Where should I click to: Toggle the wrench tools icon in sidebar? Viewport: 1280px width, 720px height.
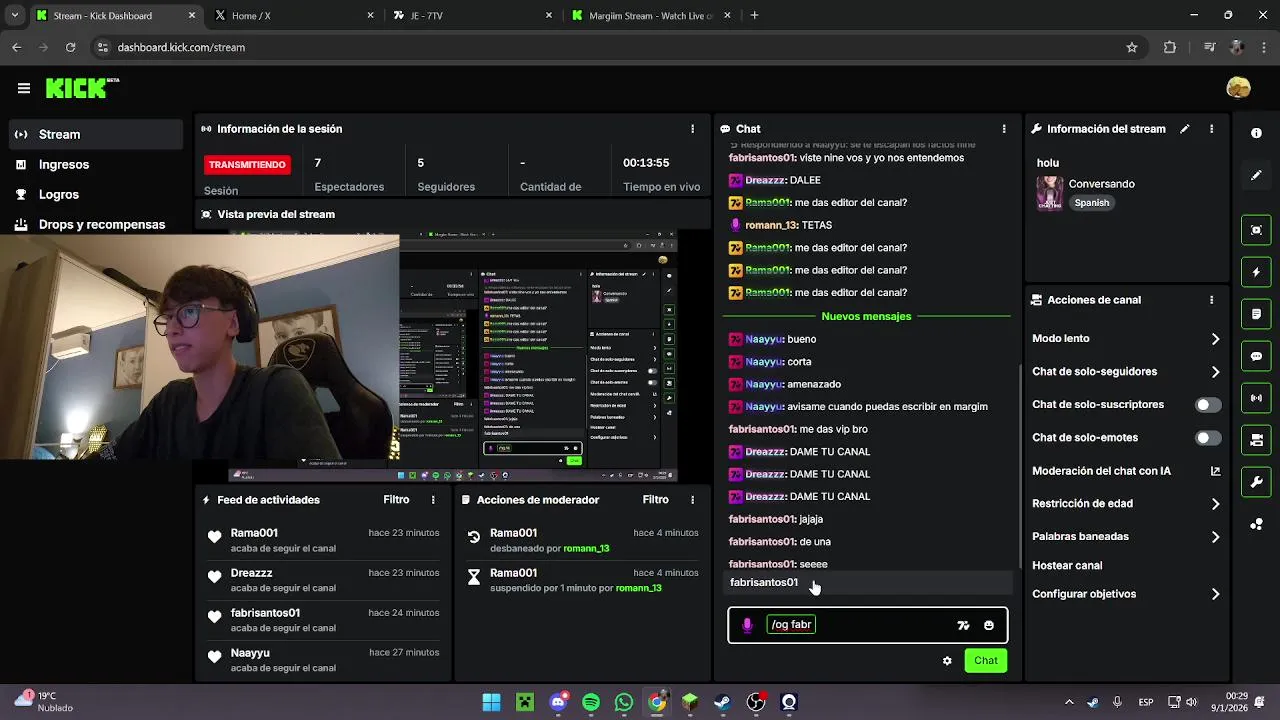coord(1257,482)
